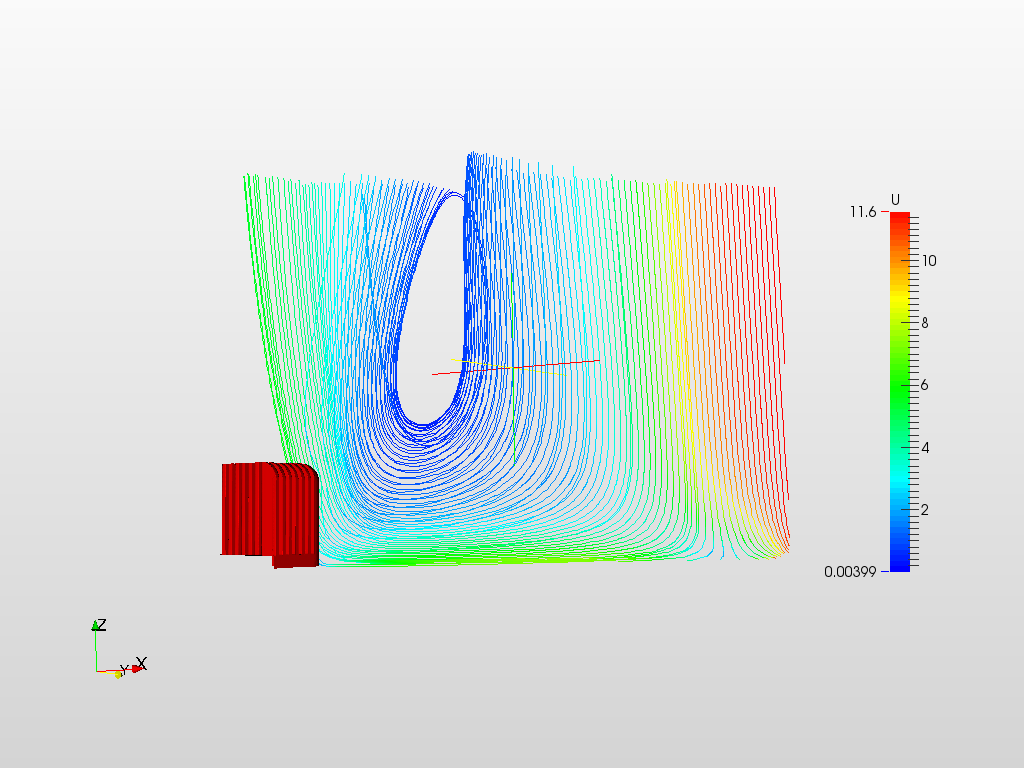Click legend tick label 10

pyautogui.click(x=929, y=261)
